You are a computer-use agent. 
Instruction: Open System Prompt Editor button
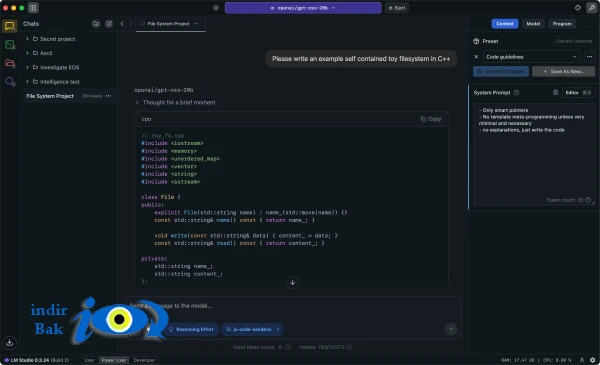click(578, 93)
